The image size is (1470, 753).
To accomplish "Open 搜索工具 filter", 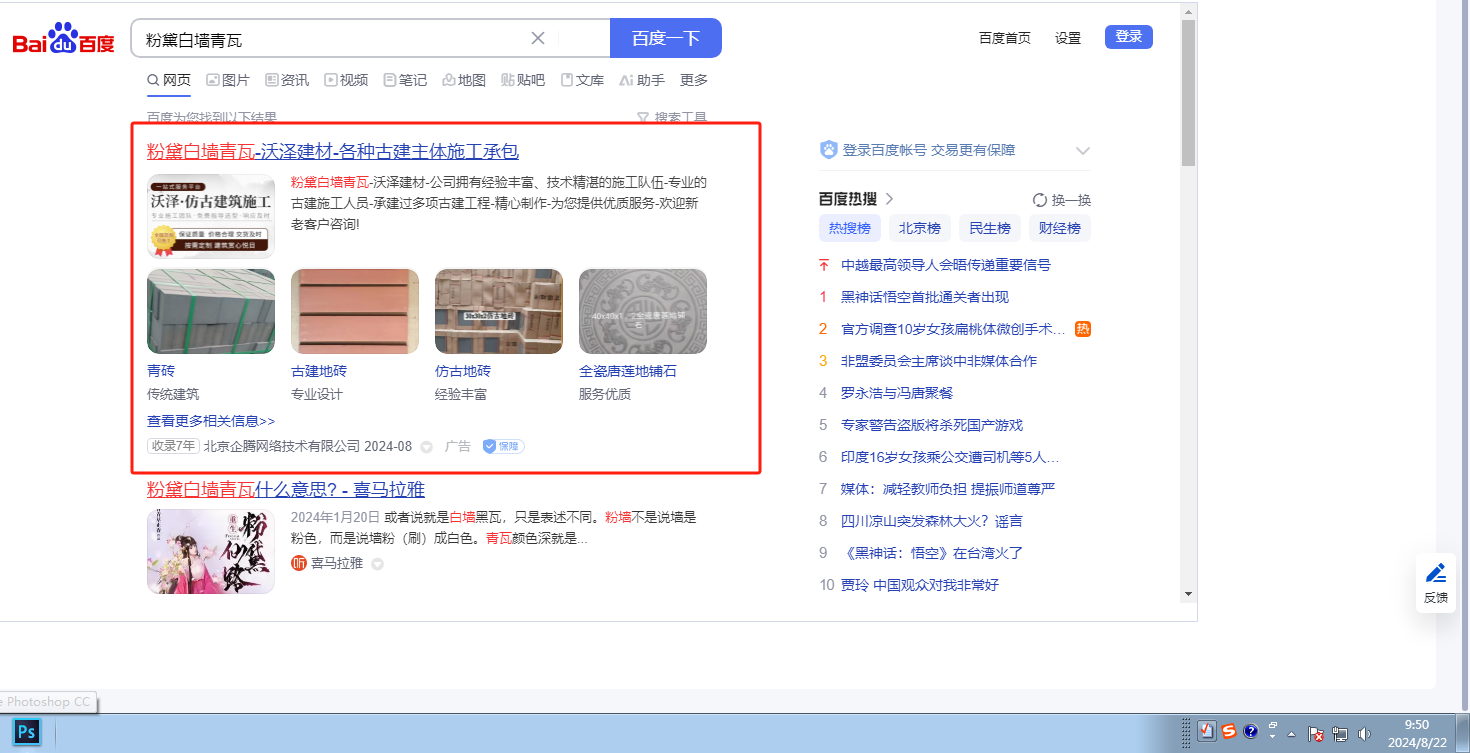I will (672, 117).
